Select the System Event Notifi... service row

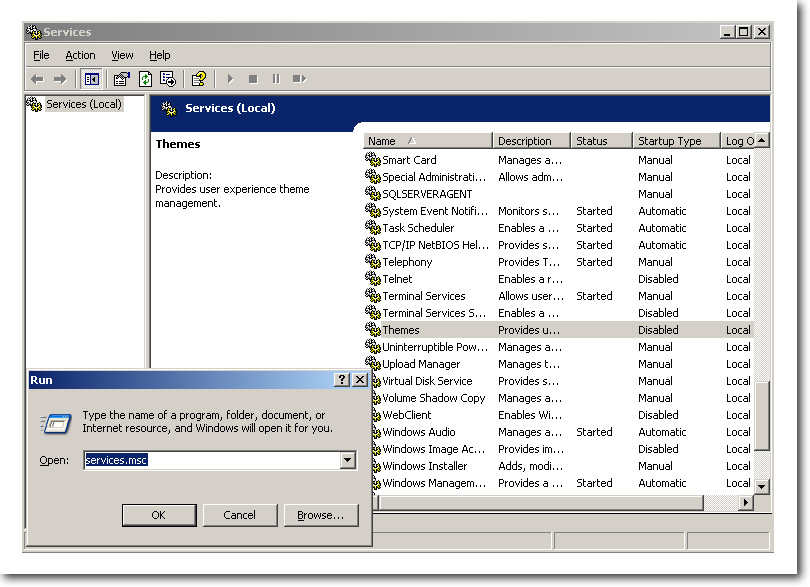click(x=558, y=211)
